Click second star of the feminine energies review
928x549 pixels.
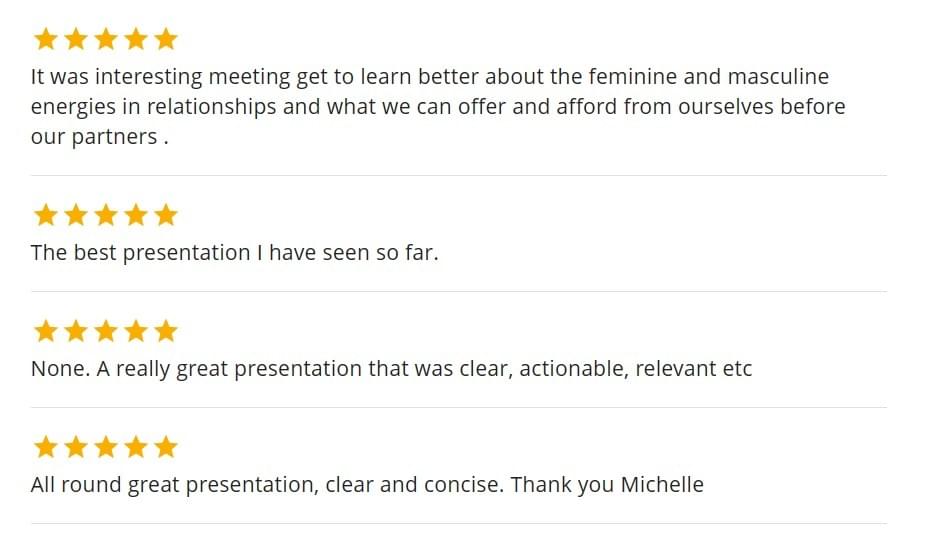[76, 39]
